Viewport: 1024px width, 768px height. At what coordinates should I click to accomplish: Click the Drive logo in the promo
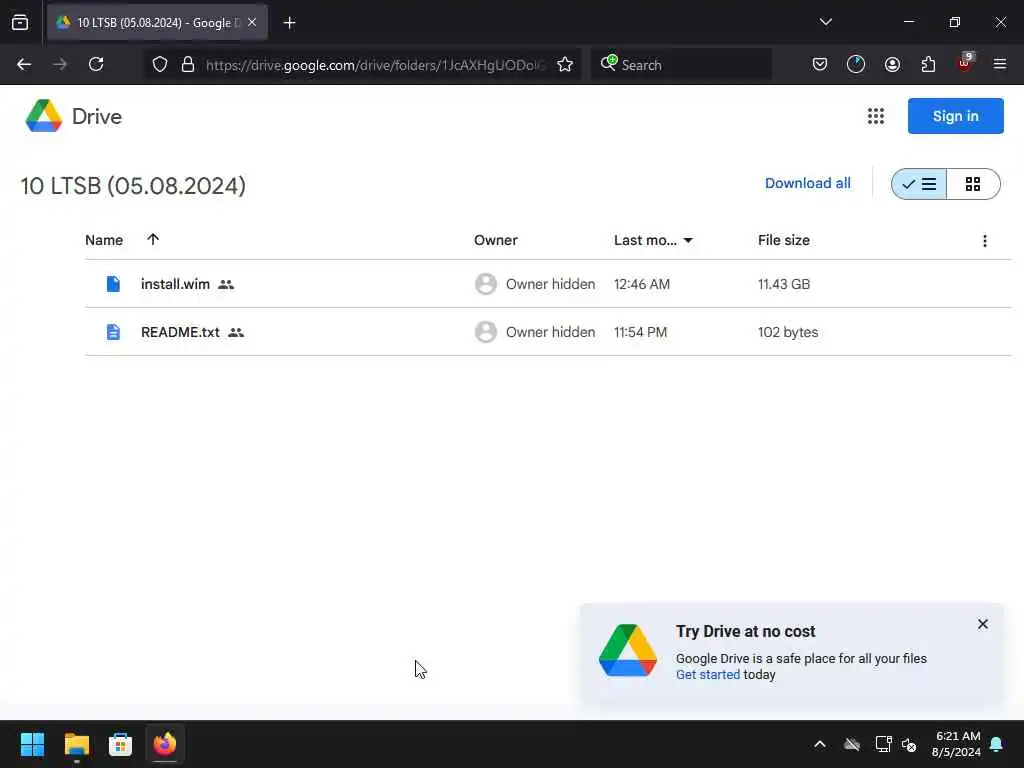(628, 650)
